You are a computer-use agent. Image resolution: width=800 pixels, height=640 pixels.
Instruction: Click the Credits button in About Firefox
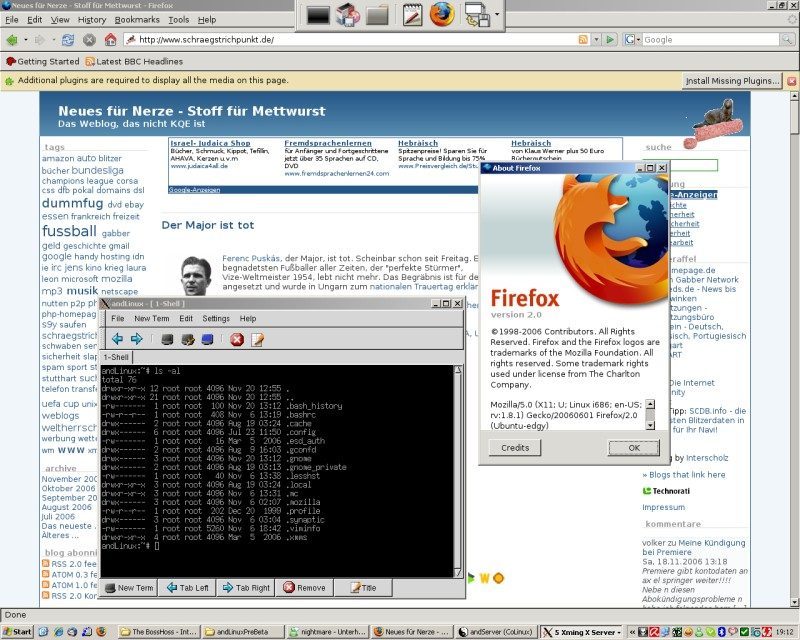point(515,448)
